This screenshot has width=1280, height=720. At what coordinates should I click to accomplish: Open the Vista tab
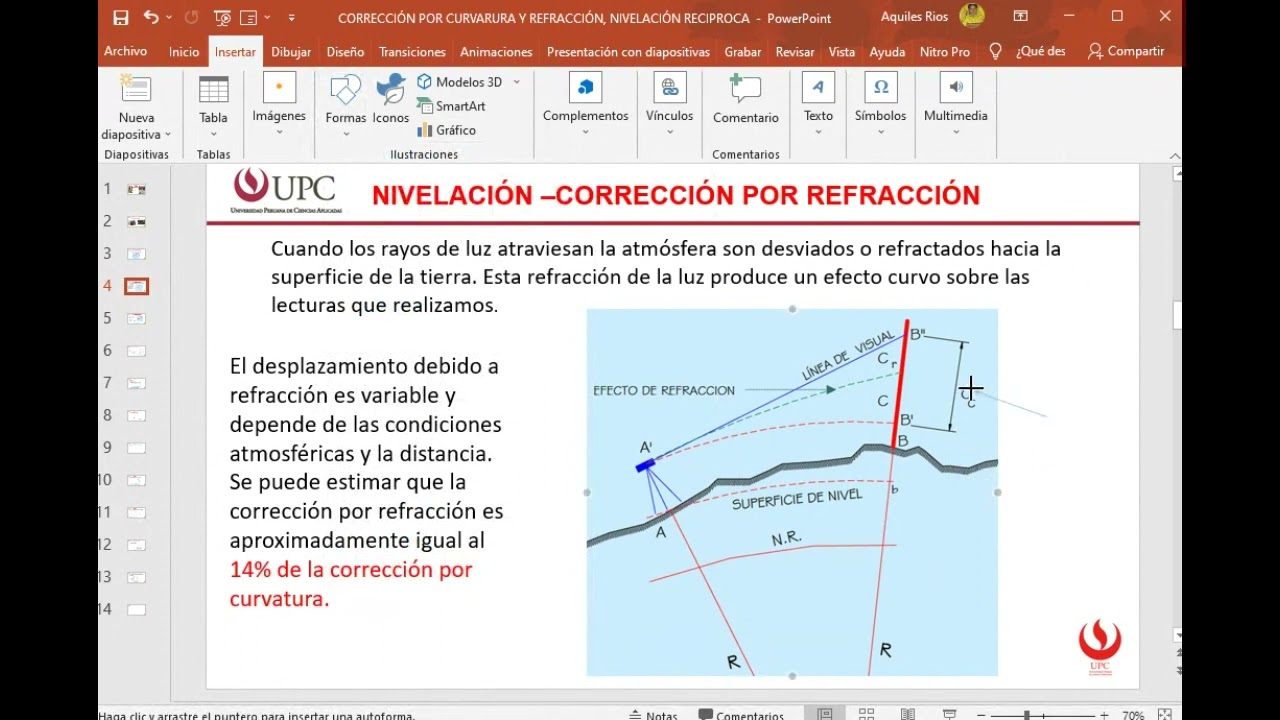point(842,52)
